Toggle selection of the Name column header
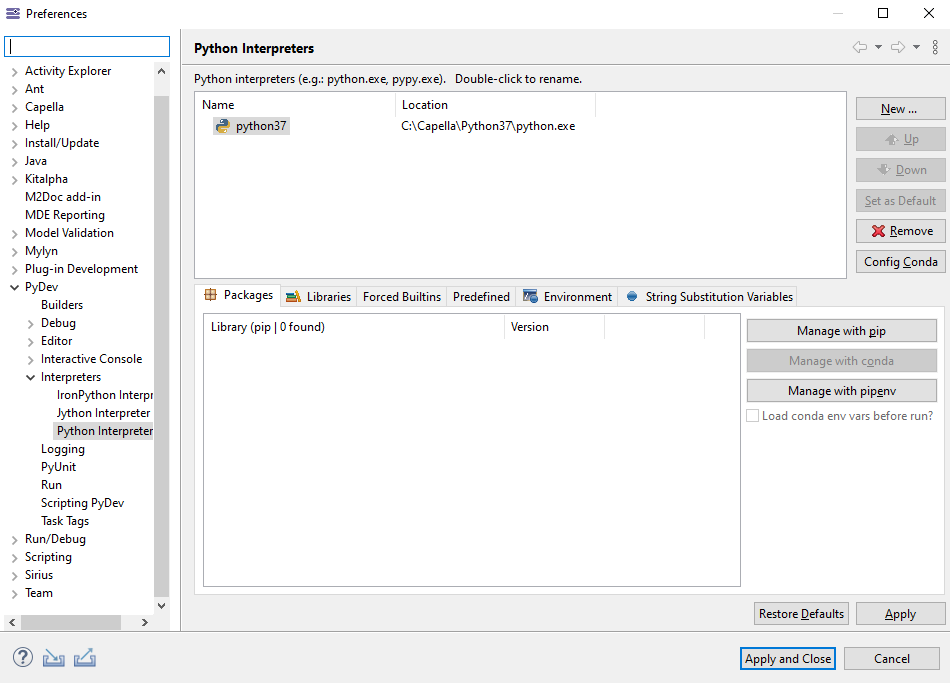This screenshot has width=950, height=683. coord(220,104)
